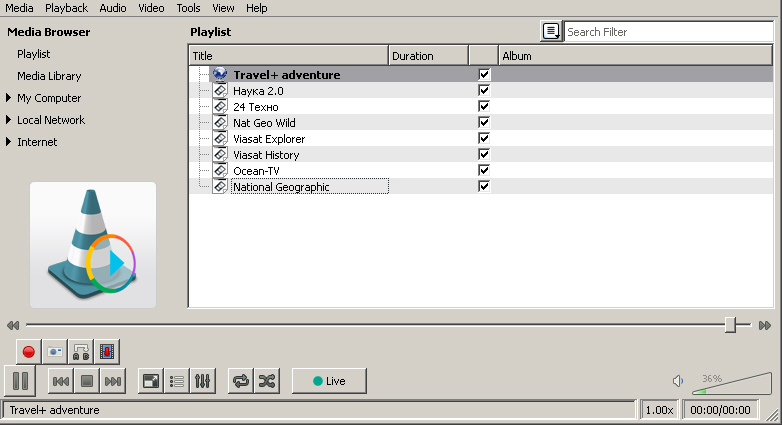
Task: Expand the Internet section
Action: (9, 142)
